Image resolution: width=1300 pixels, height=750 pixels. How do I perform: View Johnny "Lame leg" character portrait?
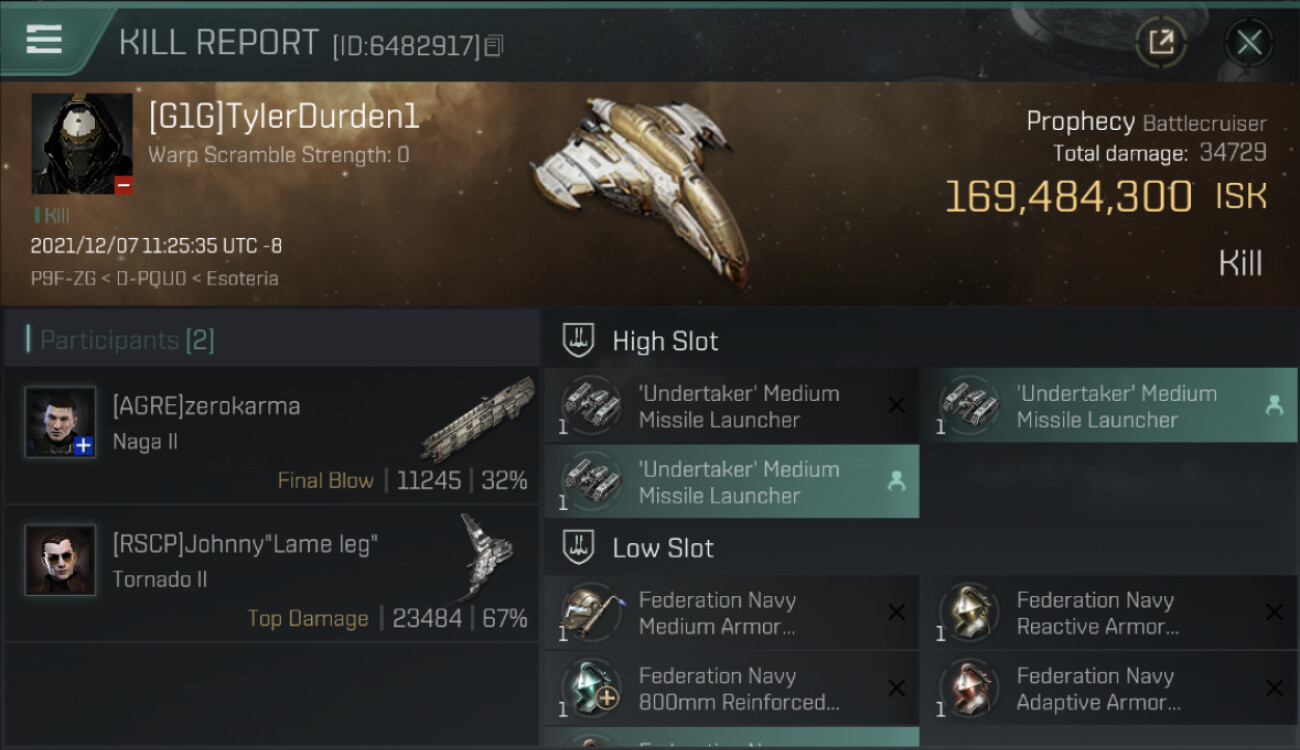pos(60,560)
